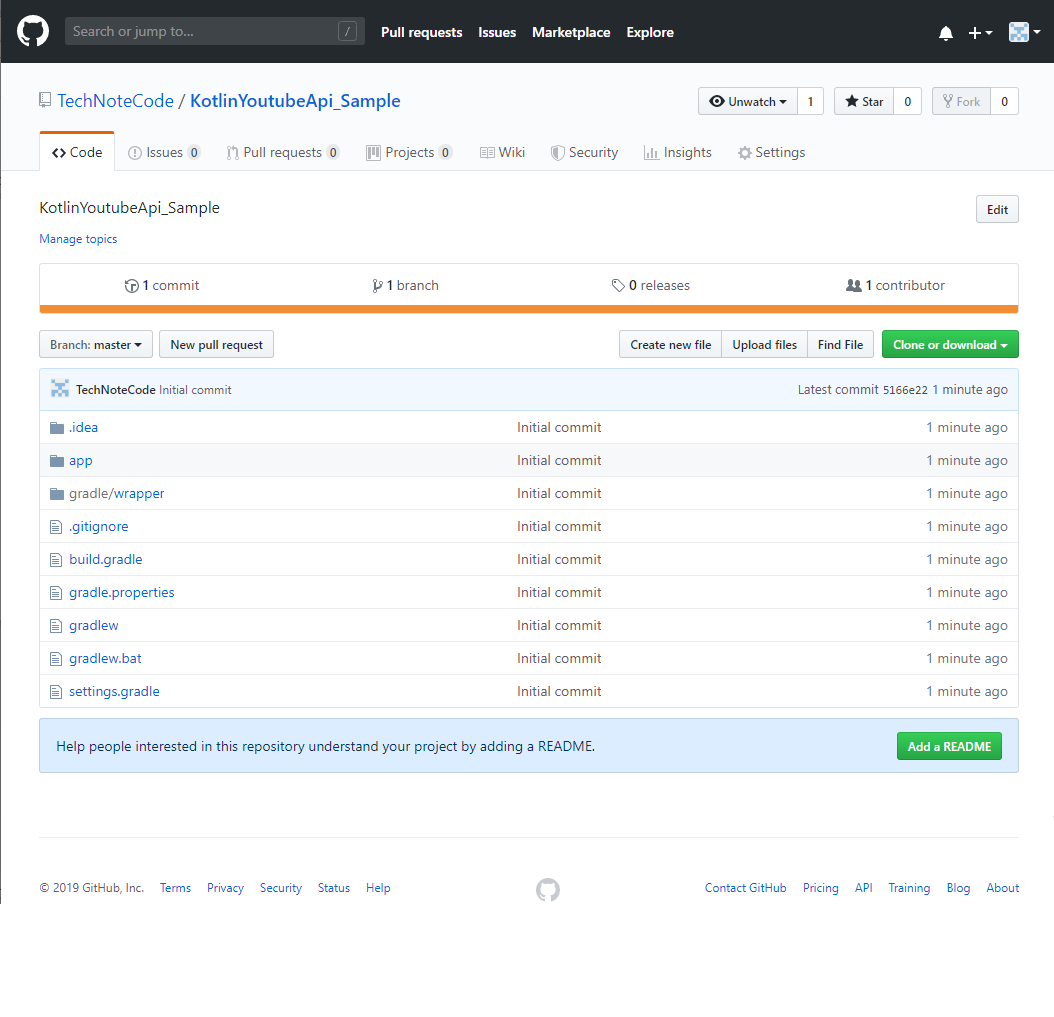Open the commit history via commit icon
Image resolution: width=1054 pixels, height=1017 pixels.
pos(133,285)
